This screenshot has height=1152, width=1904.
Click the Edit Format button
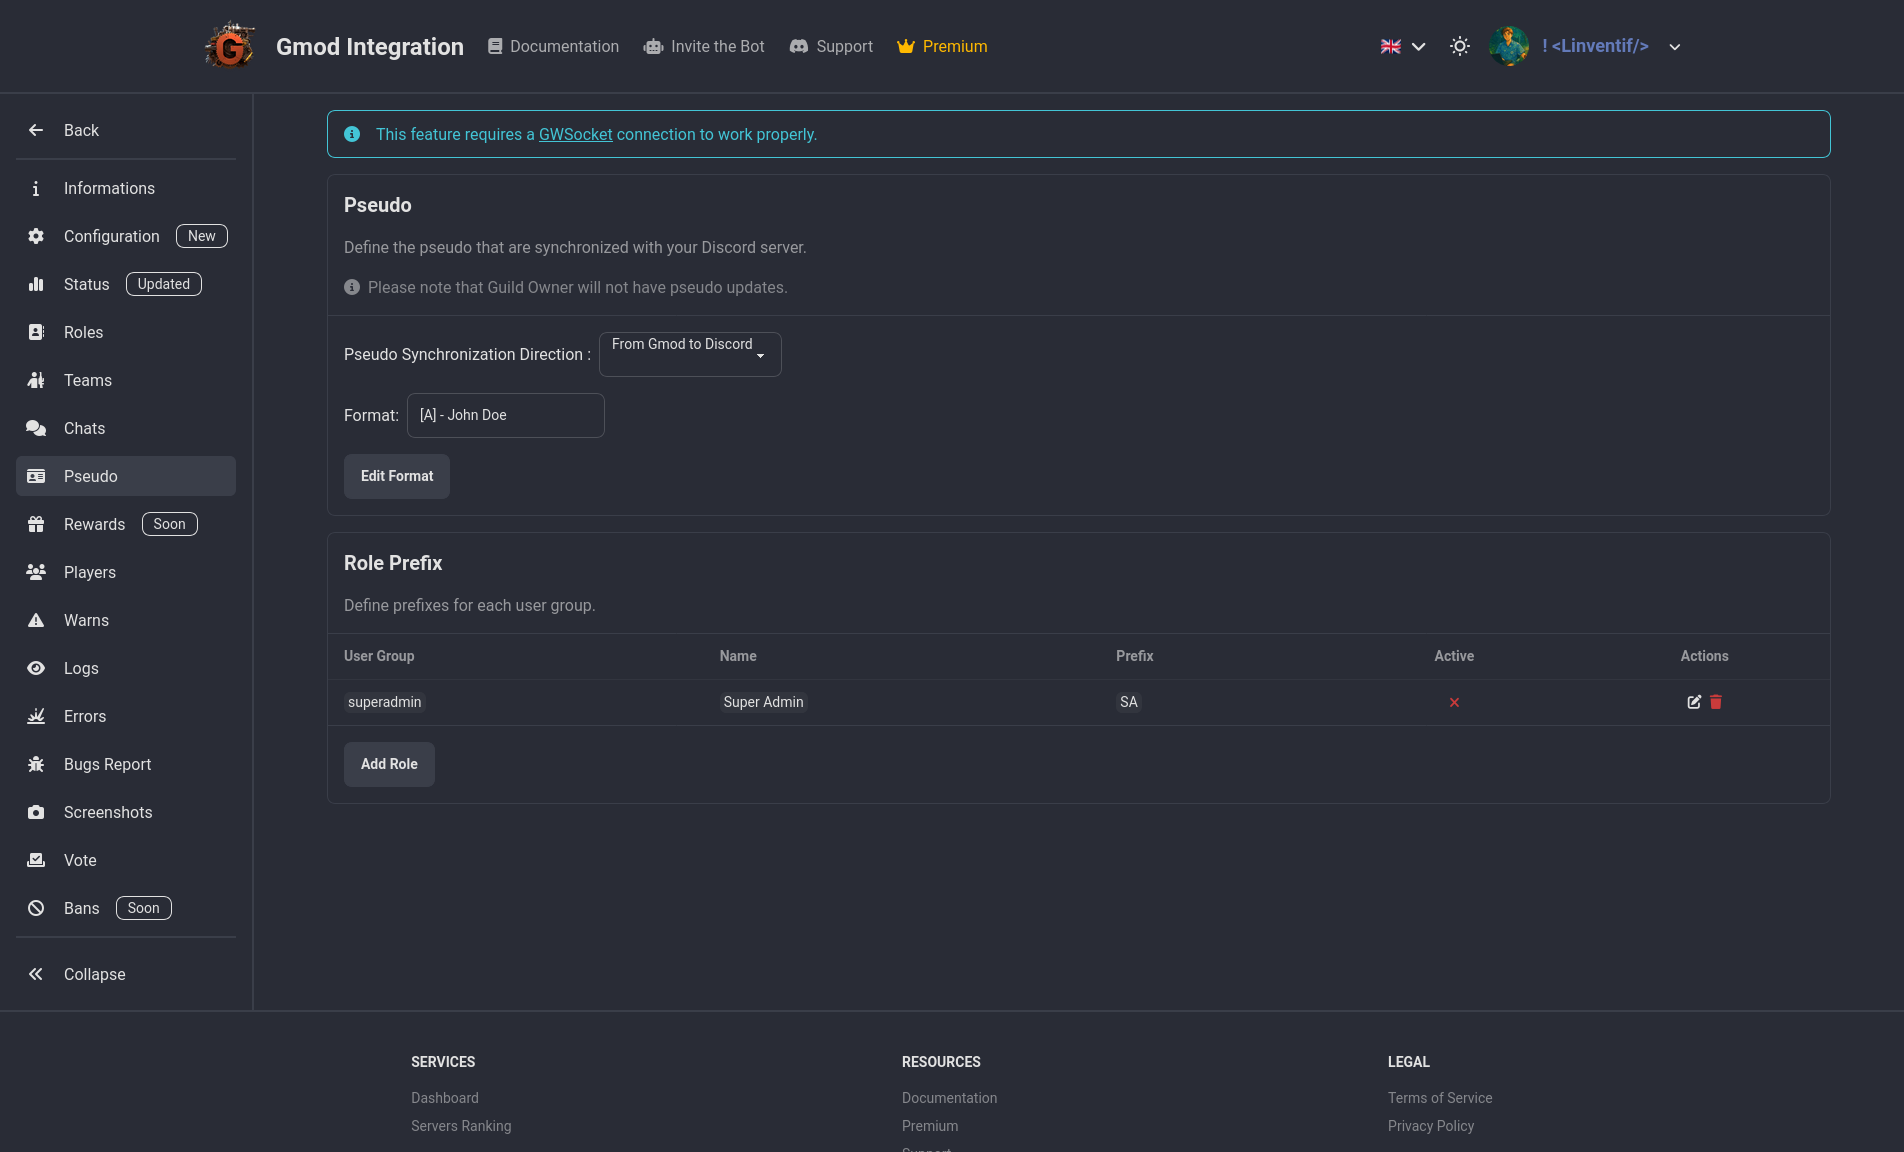coord(396,476)
